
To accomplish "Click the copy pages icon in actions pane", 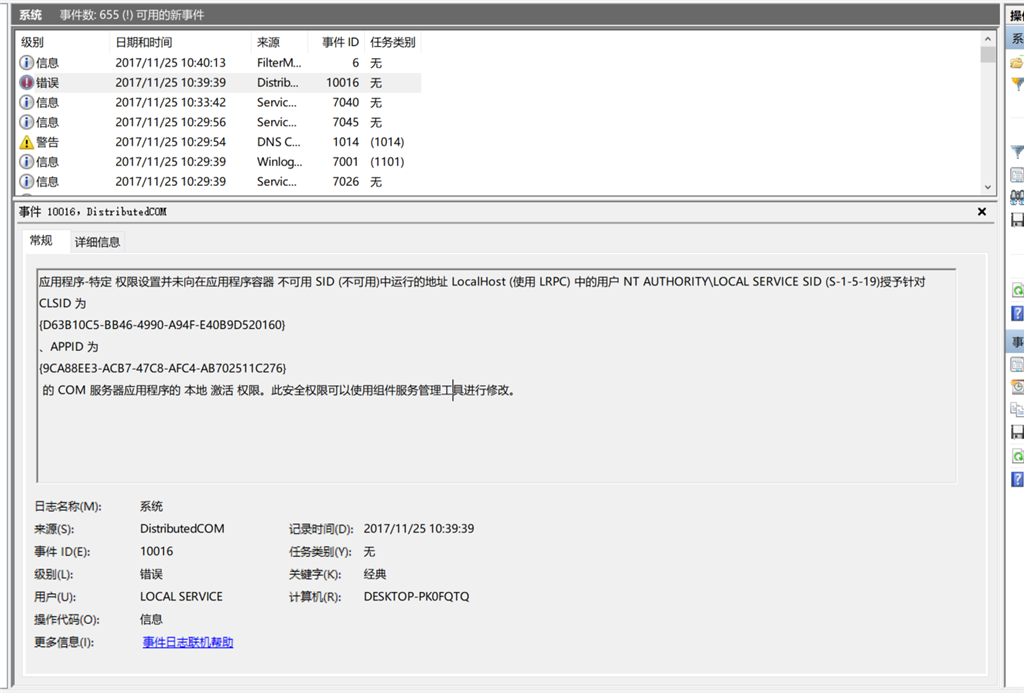I will click(x=1017, y=409).
